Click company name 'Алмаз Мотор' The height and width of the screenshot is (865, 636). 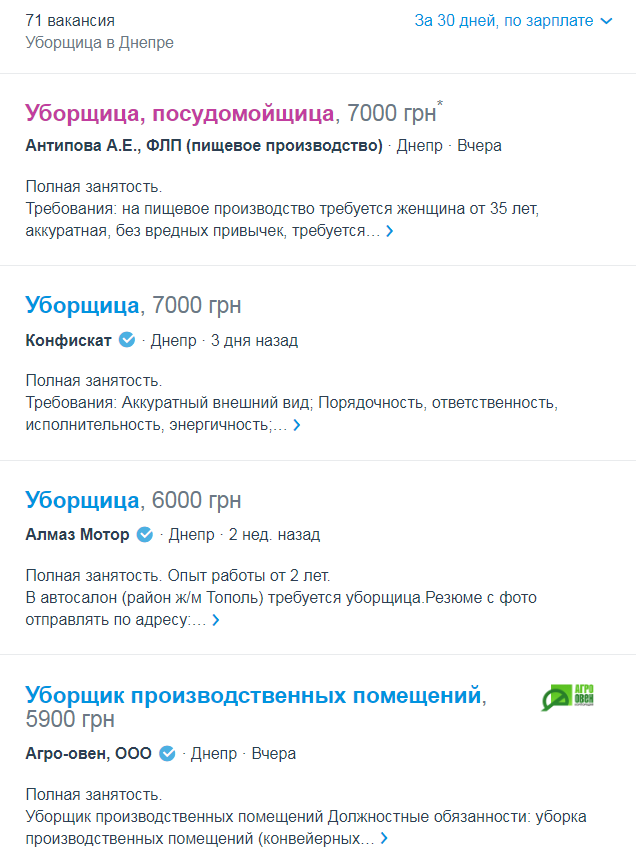coord(77,534)
